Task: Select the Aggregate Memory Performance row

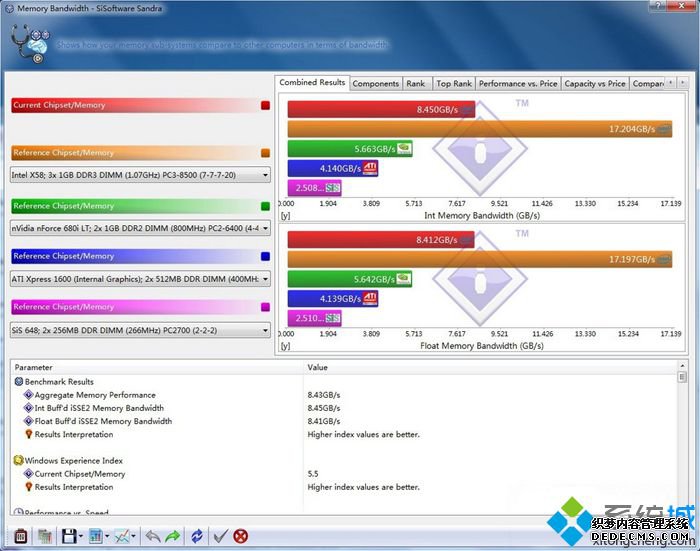Action: 344,395
